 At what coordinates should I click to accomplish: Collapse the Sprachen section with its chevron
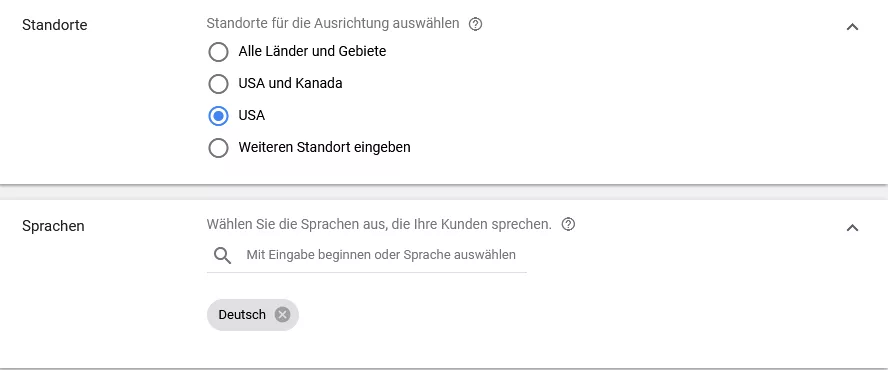852,228
